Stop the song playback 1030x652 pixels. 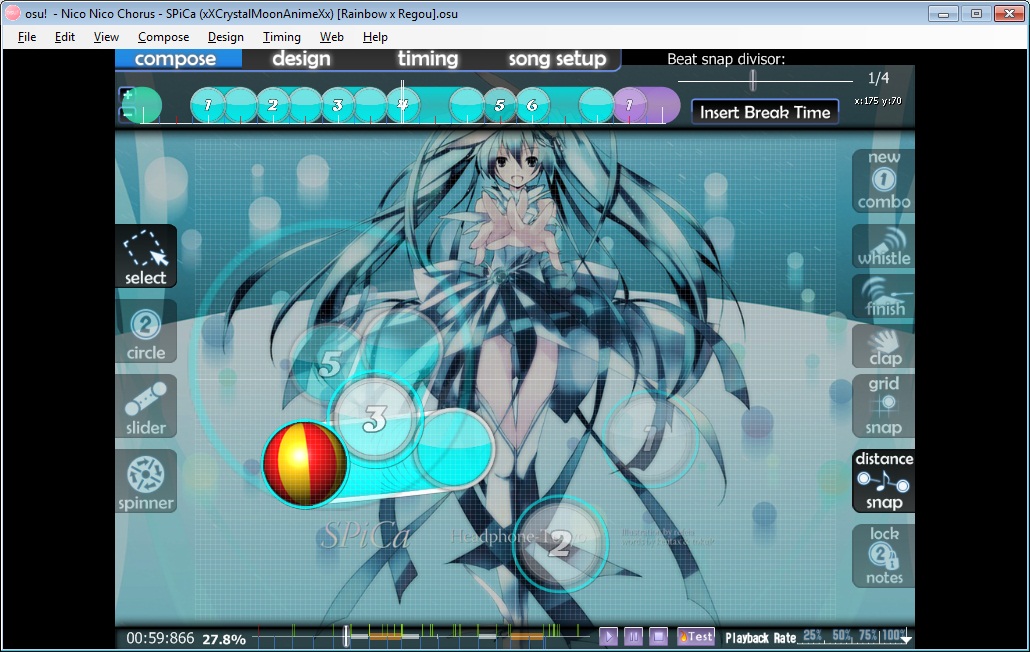coord(658,636)
